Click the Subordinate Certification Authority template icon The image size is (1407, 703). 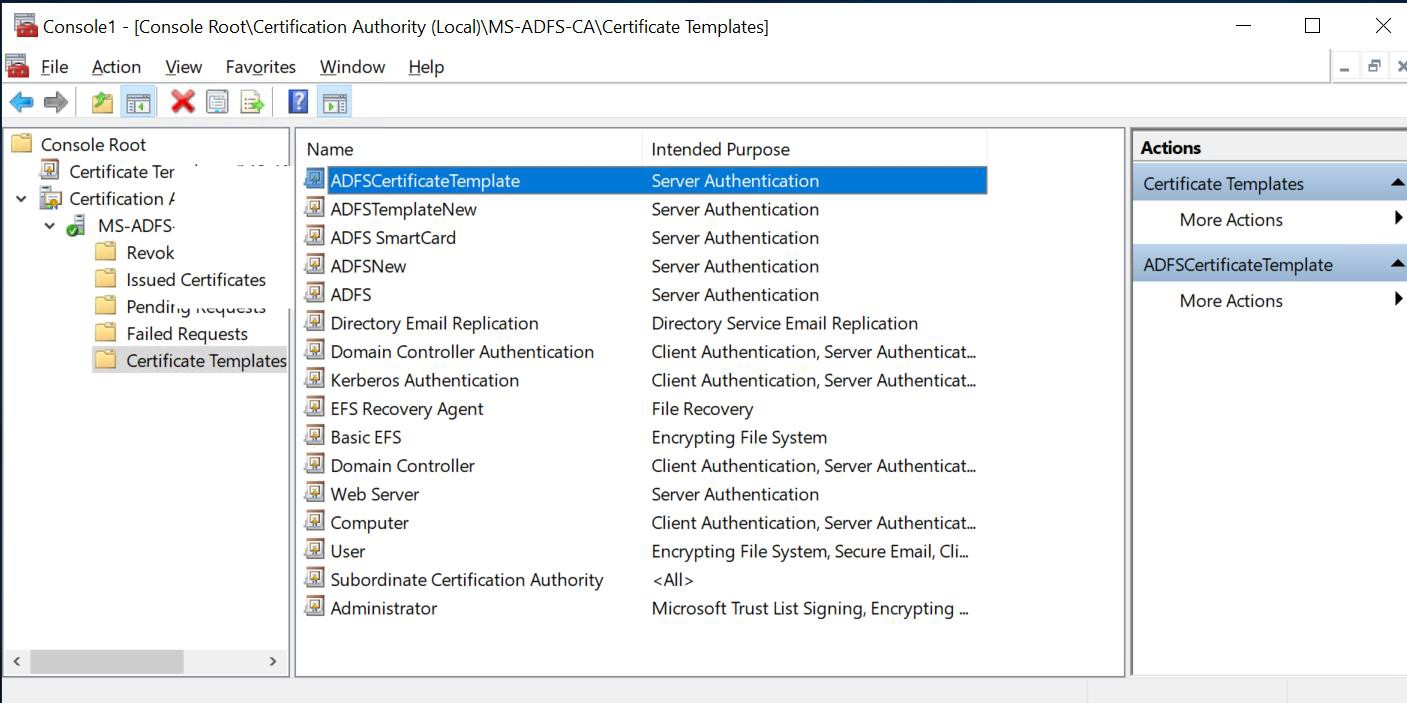[315, 579]
